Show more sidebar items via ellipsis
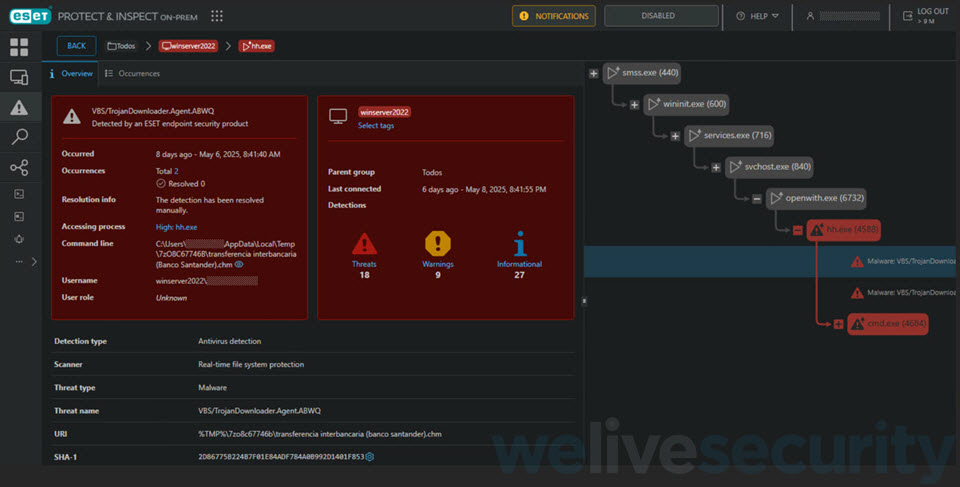 pyautogui.click(x=19, y=262)
